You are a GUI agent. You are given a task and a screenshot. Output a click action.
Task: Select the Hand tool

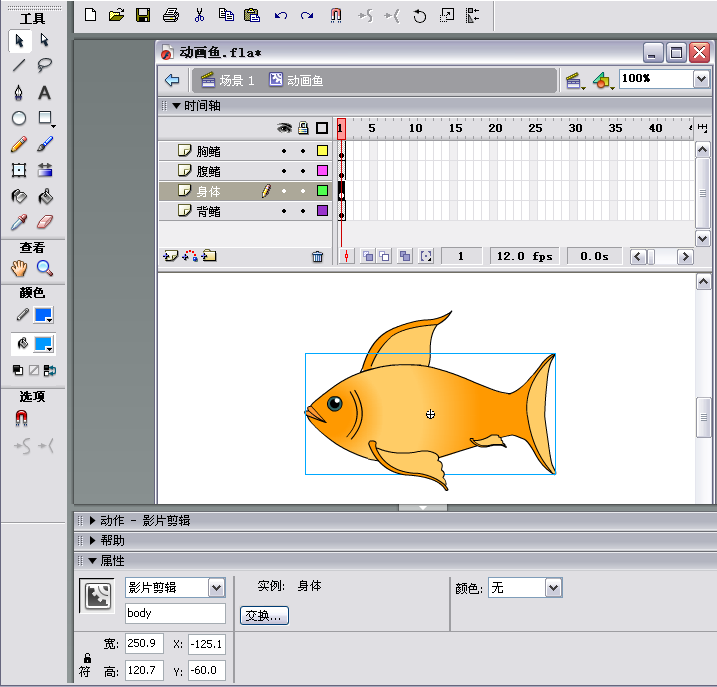[18, 268]
